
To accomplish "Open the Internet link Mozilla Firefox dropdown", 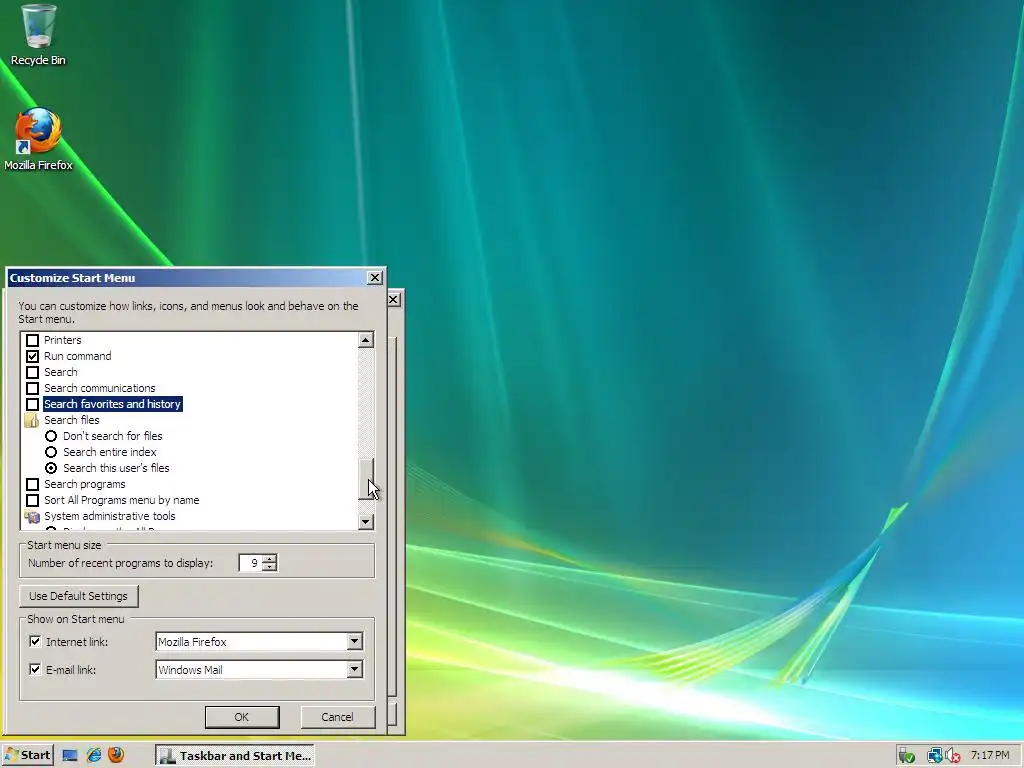I will tap(354, 641).
